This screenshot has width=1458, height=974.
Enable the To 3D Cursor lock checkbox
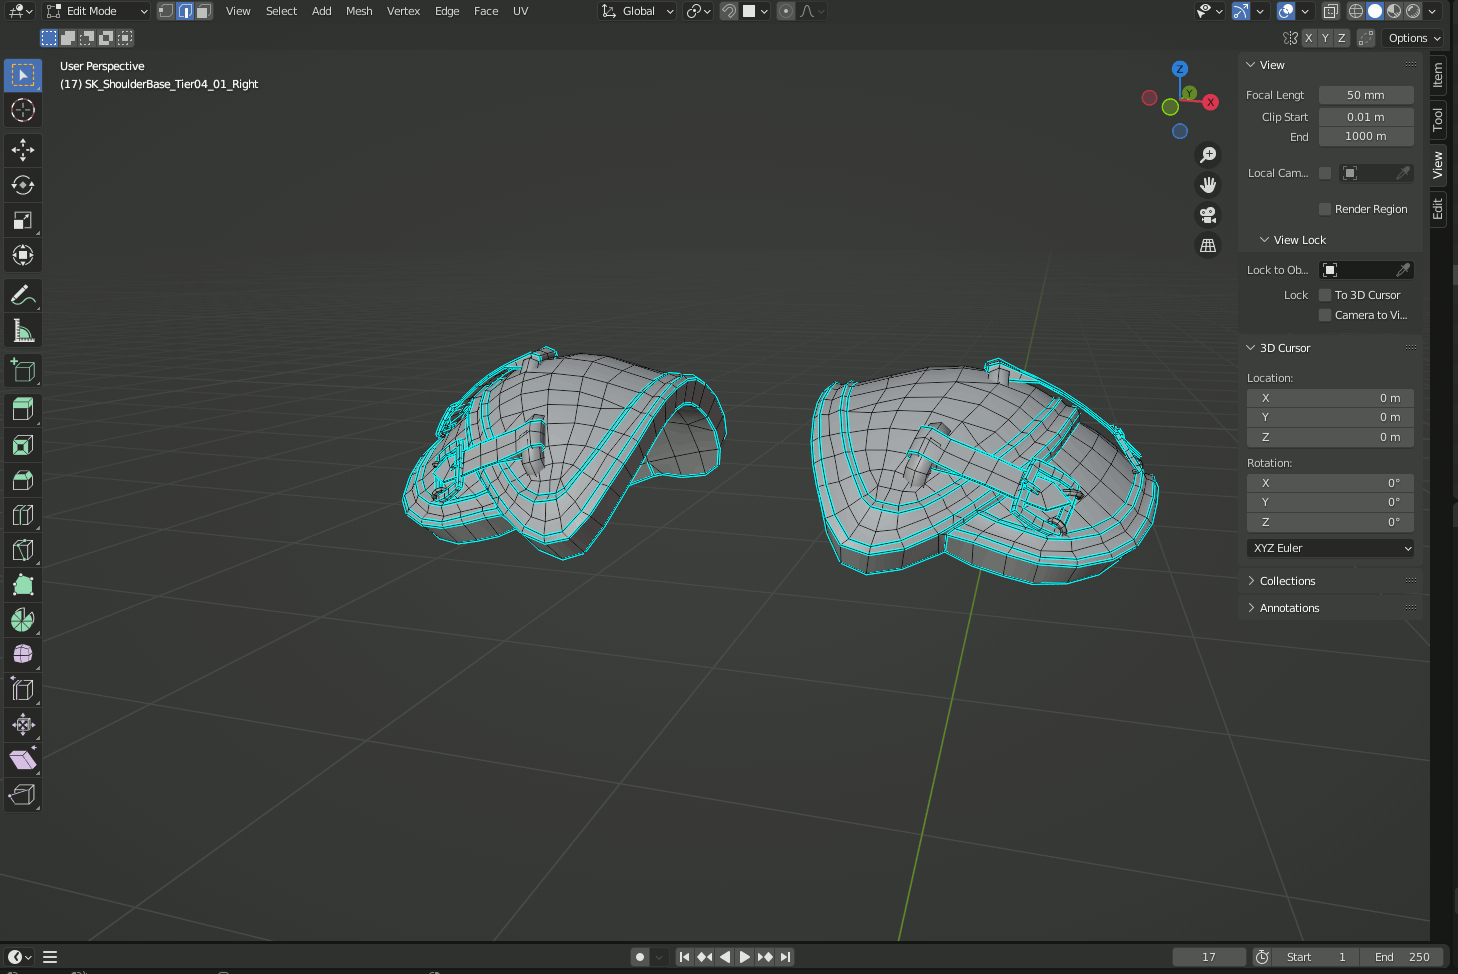point(1327,294)
